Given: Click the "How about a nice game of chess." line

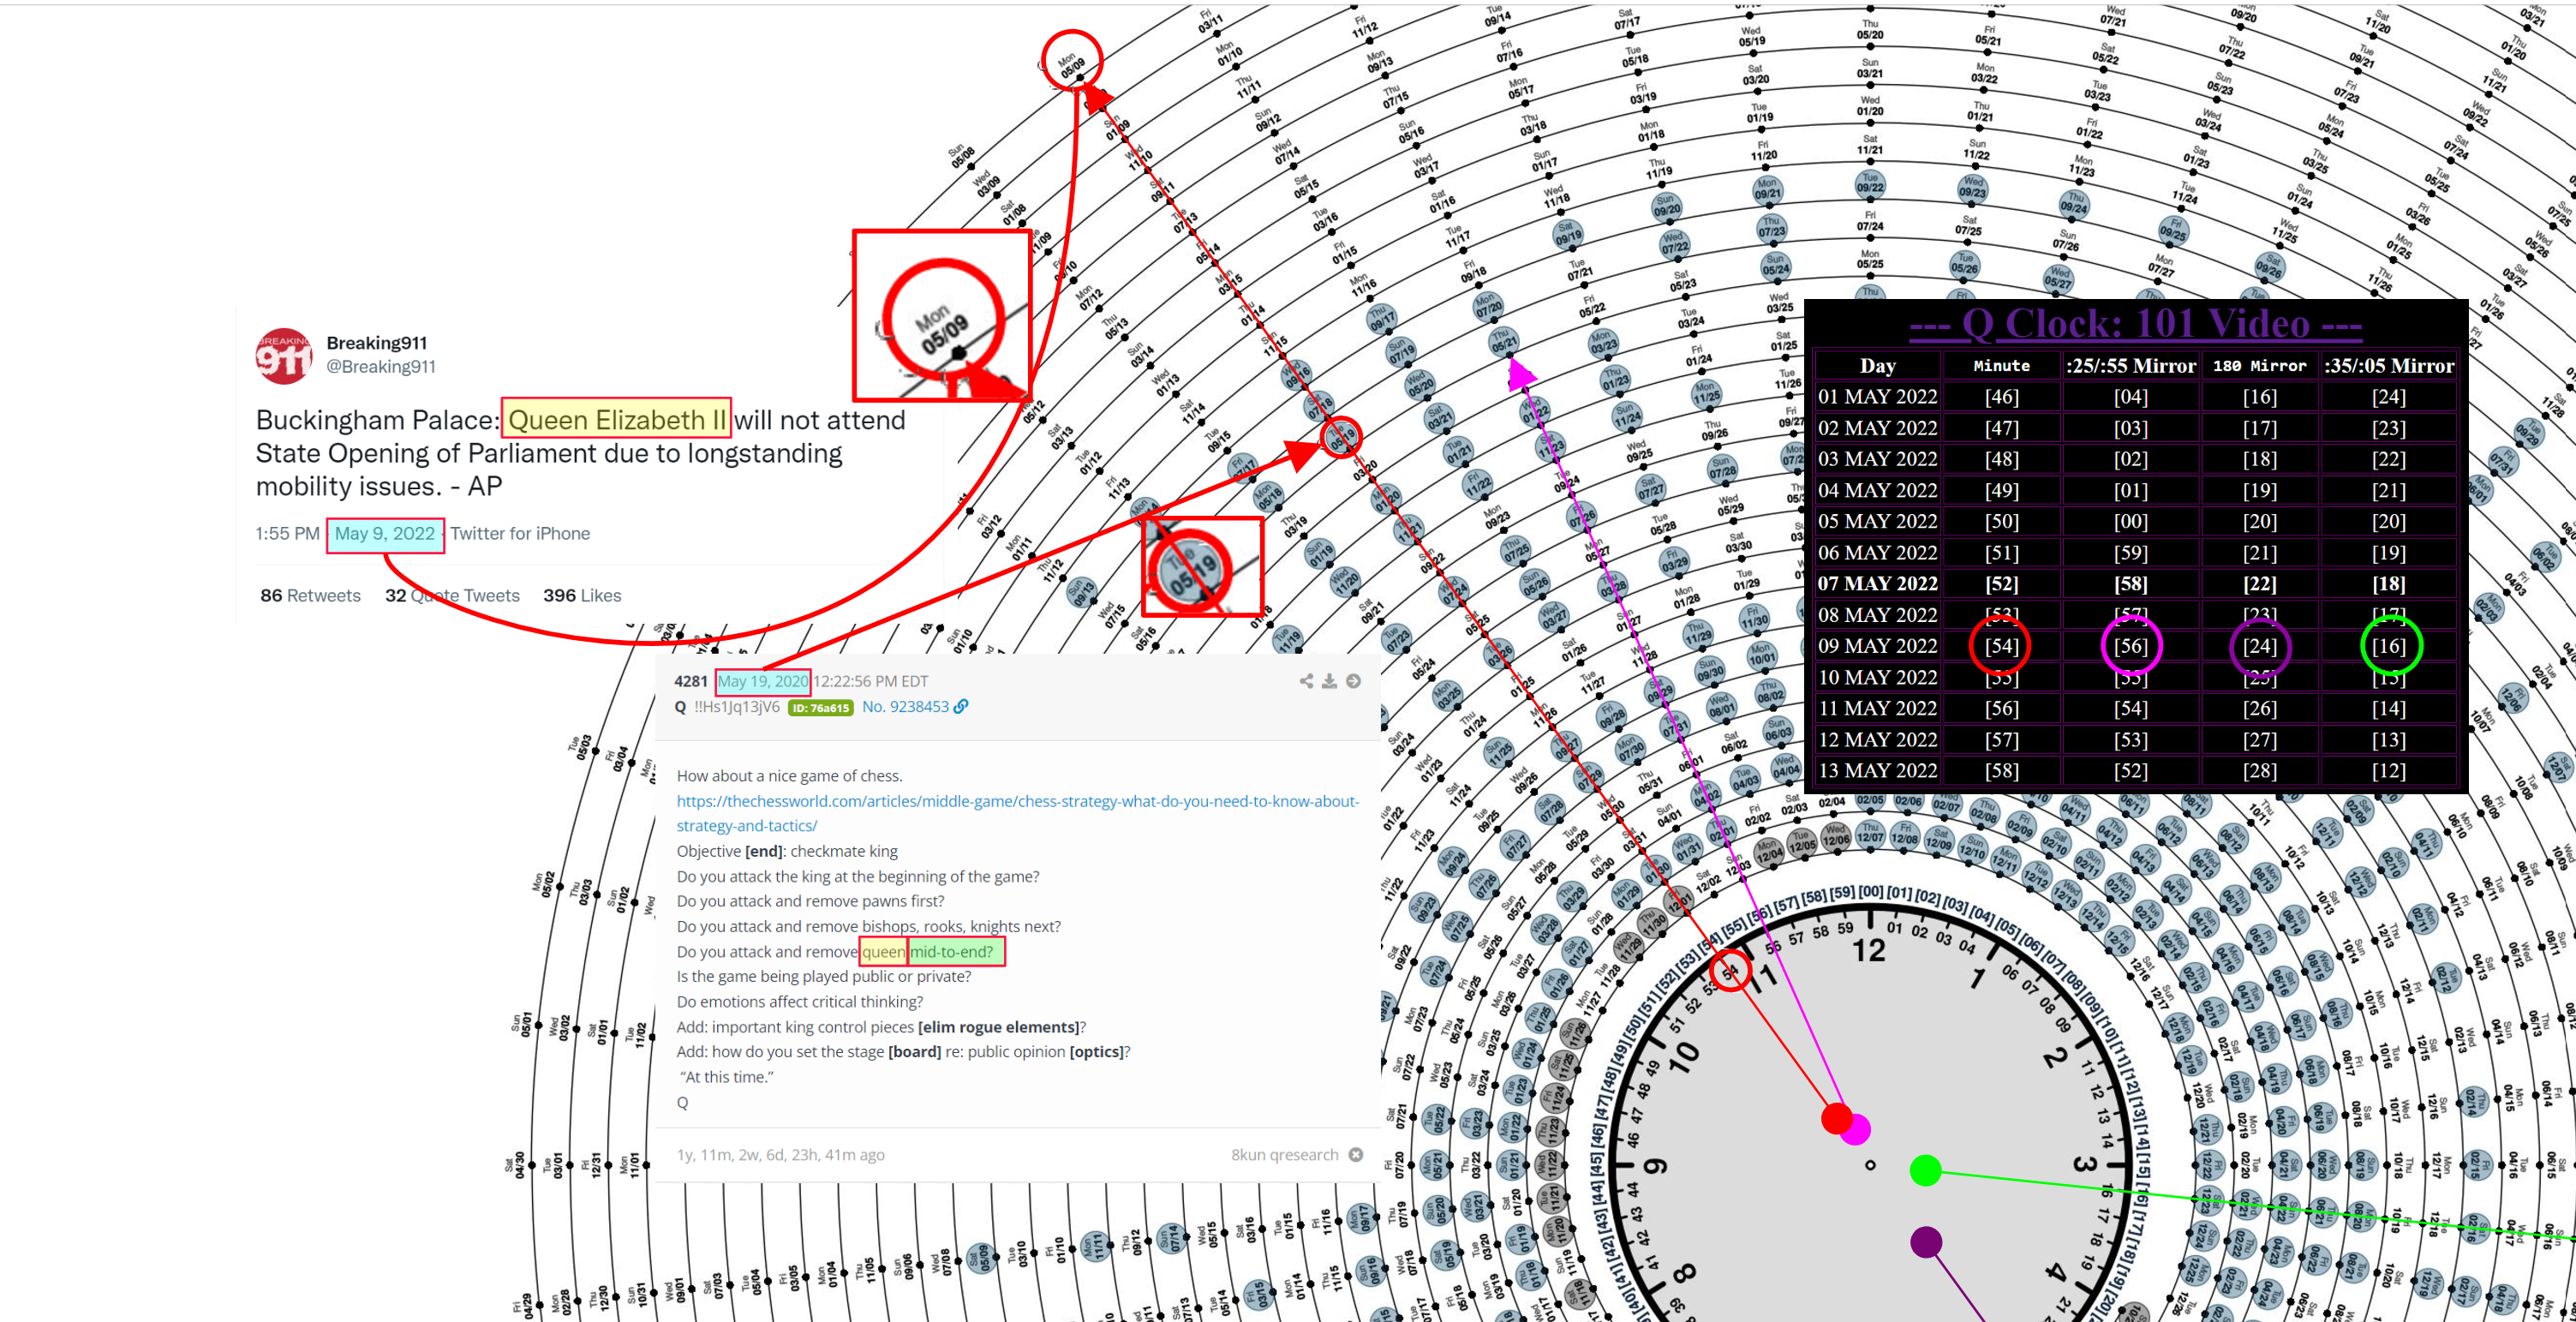Looking at the screenshot, I should (789, 776).
